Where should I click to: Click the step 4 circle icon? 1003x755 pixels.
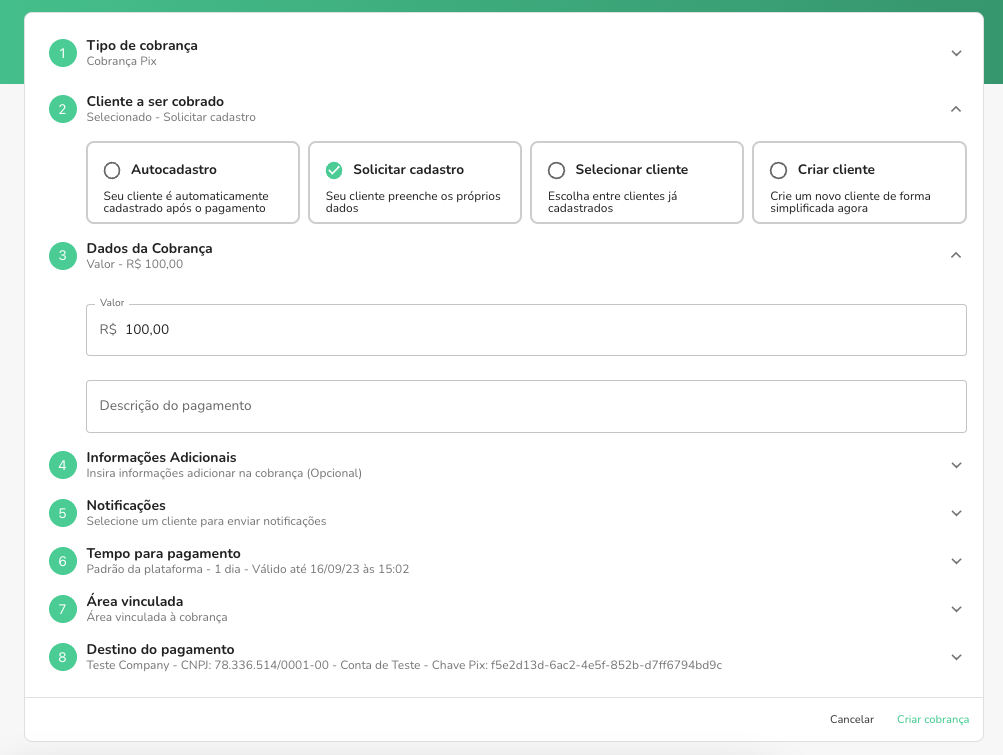coord(63,465)
